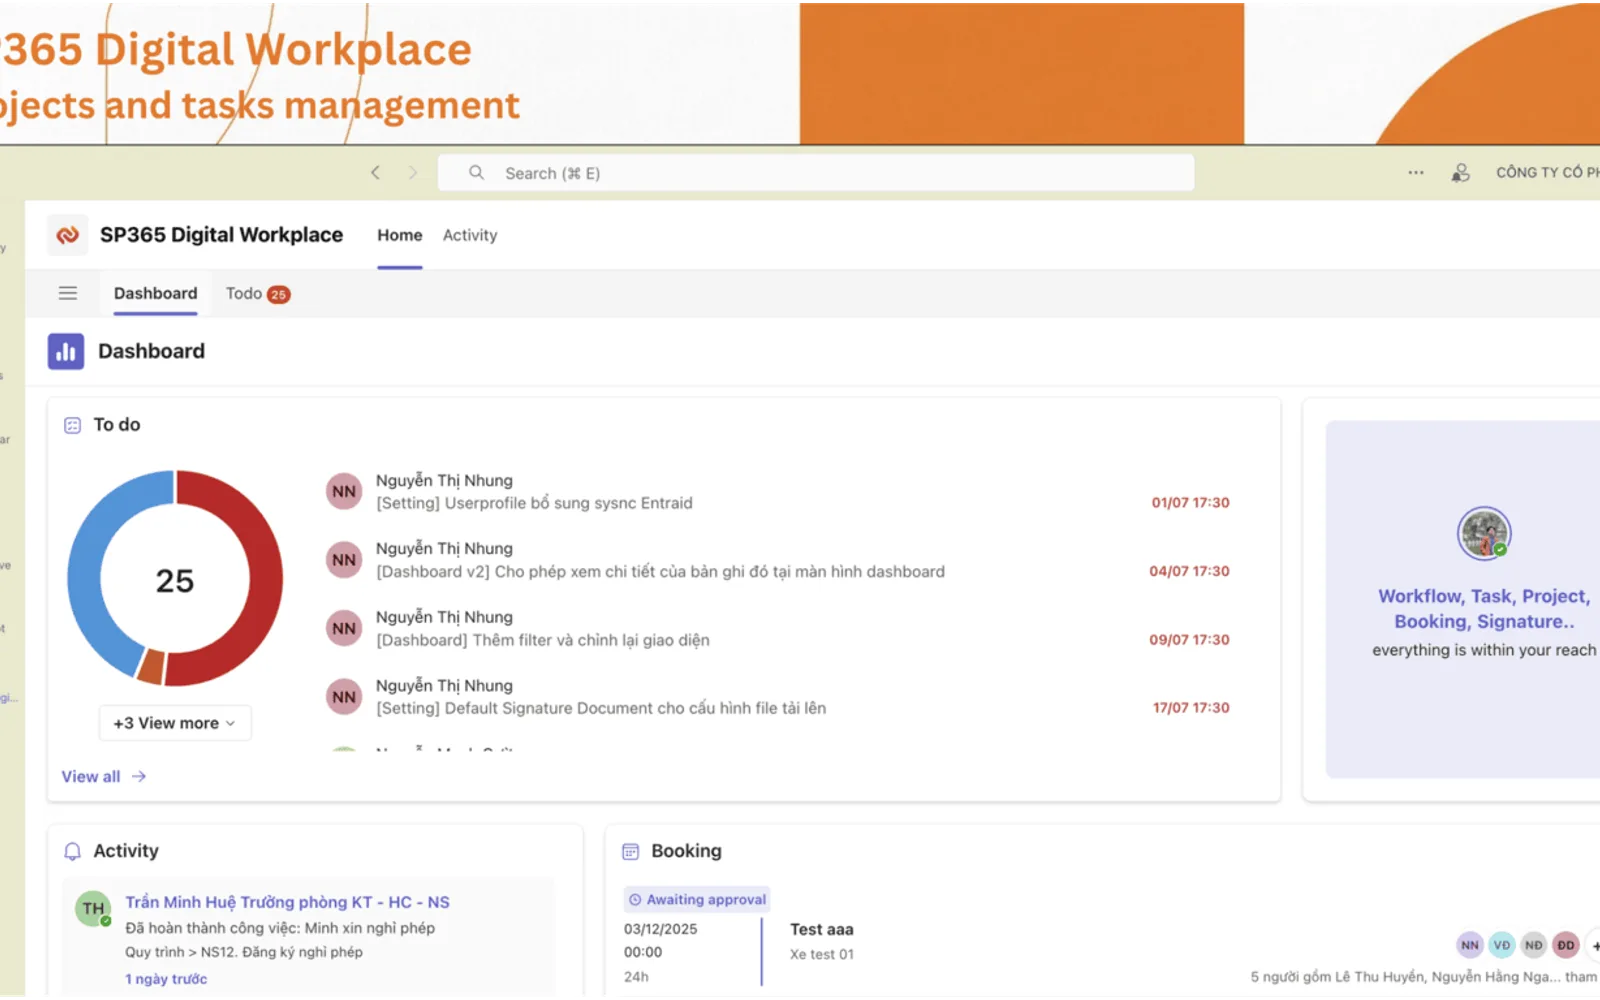Click the people account icon near company name

[1461, 173]
